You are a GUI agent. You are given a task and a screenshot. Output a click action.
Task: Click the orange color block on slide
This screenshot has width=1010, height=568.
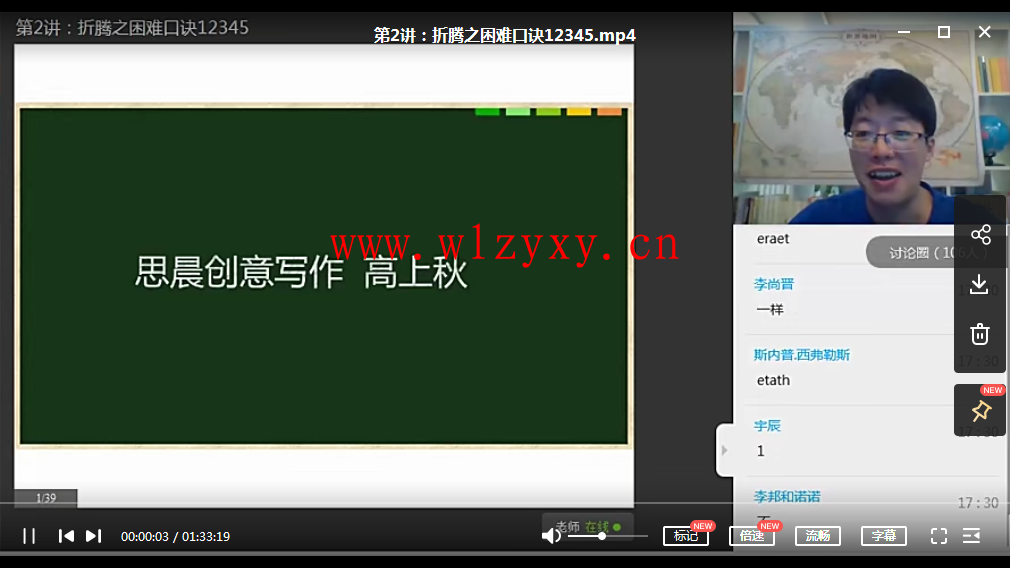(x=609, y=112)
